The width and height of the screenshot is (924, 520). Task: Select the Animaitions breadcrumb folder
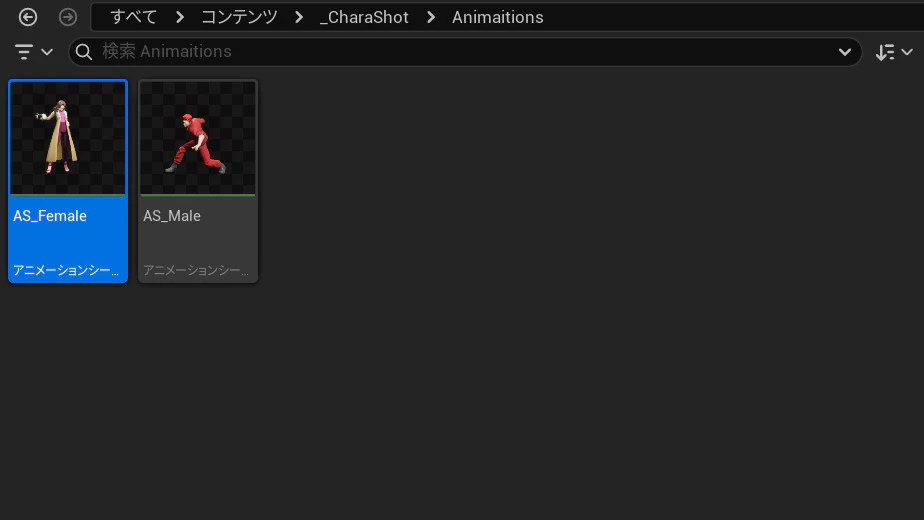[x=497, y=17]
